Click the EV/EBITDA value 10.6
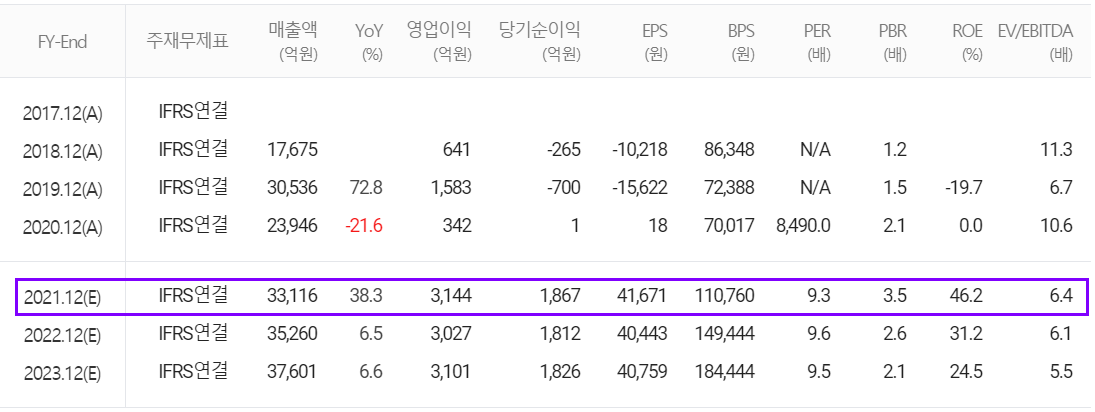The width and height of the screenshot is (1095, 412). (1057, 225)
